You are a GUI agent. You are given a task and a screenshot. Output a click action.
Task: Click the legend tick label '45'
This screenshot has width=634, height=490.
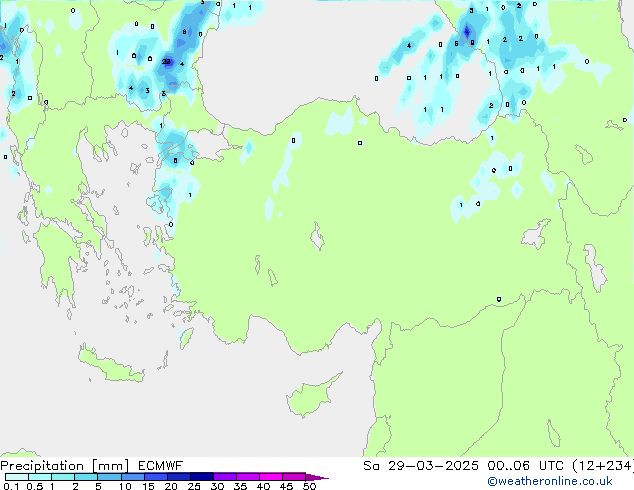286,486
